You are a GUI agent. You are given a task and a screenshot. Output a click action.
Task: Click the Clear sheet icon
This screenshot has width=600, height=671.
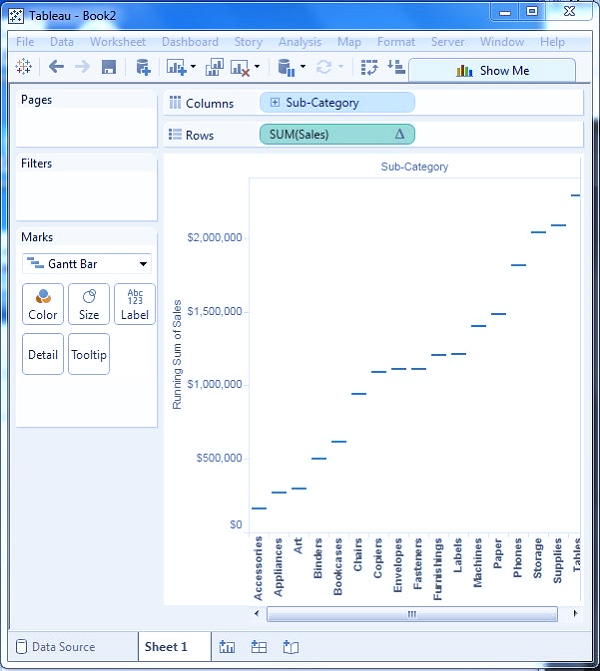coord(240,68)
